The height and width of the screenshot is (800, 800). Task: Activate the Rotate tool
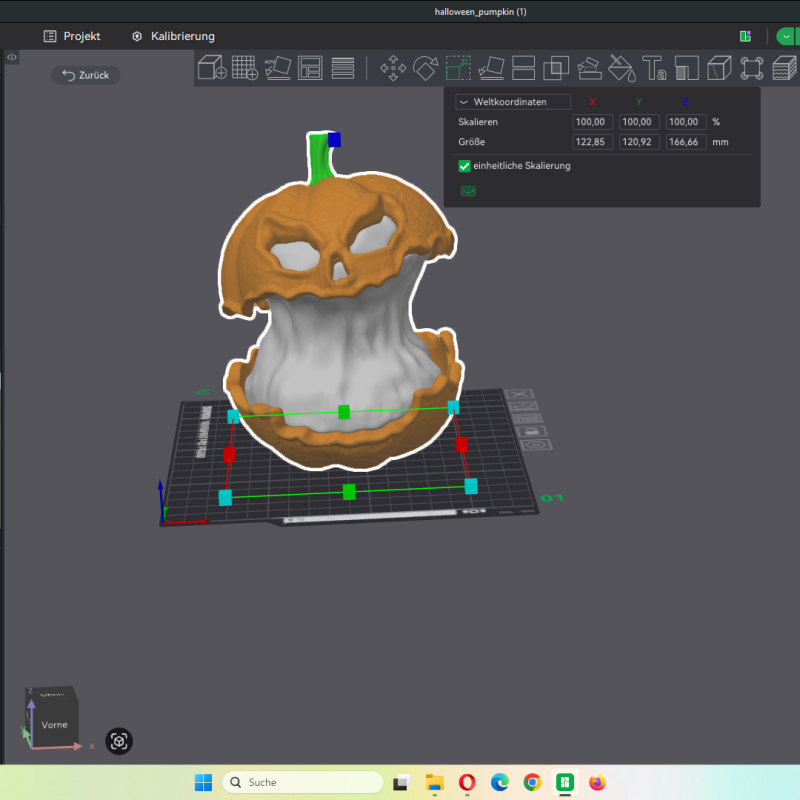pos(426,68)
